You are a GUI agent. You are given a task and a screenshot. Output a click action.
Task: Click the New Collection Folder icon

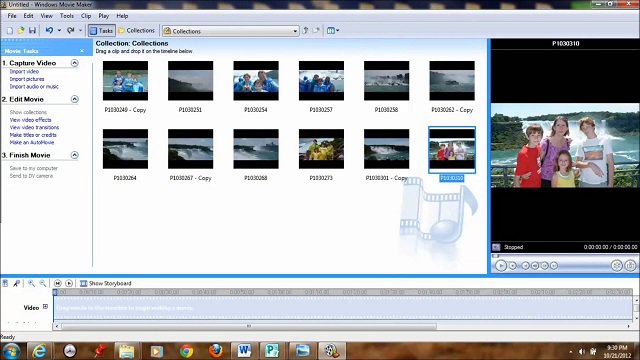pos(316,31)
